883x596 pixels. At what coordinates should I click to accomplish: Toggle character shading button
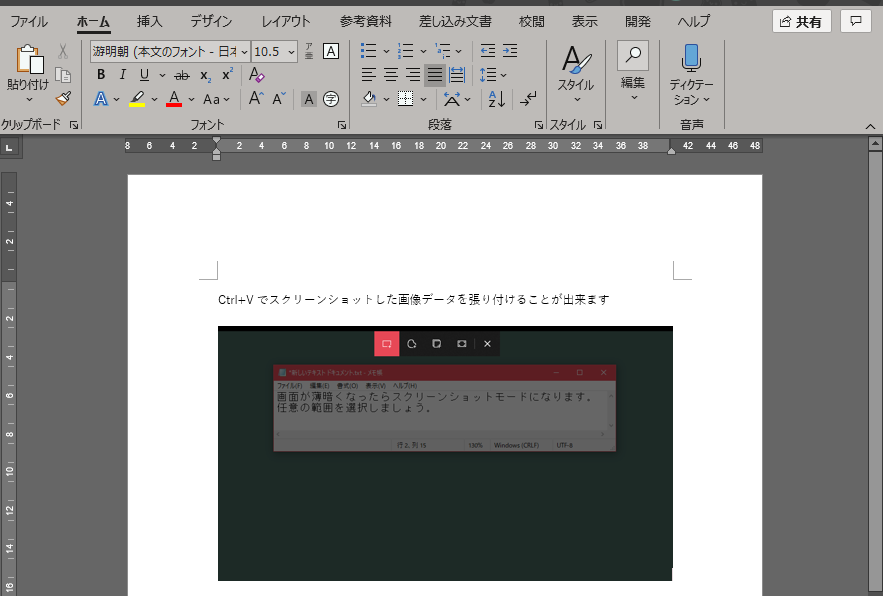point(309,100)
